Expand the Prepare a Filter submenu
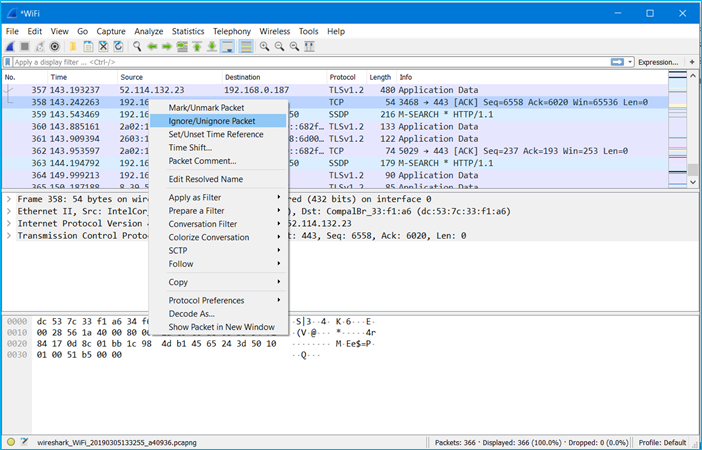 point(218,211)
